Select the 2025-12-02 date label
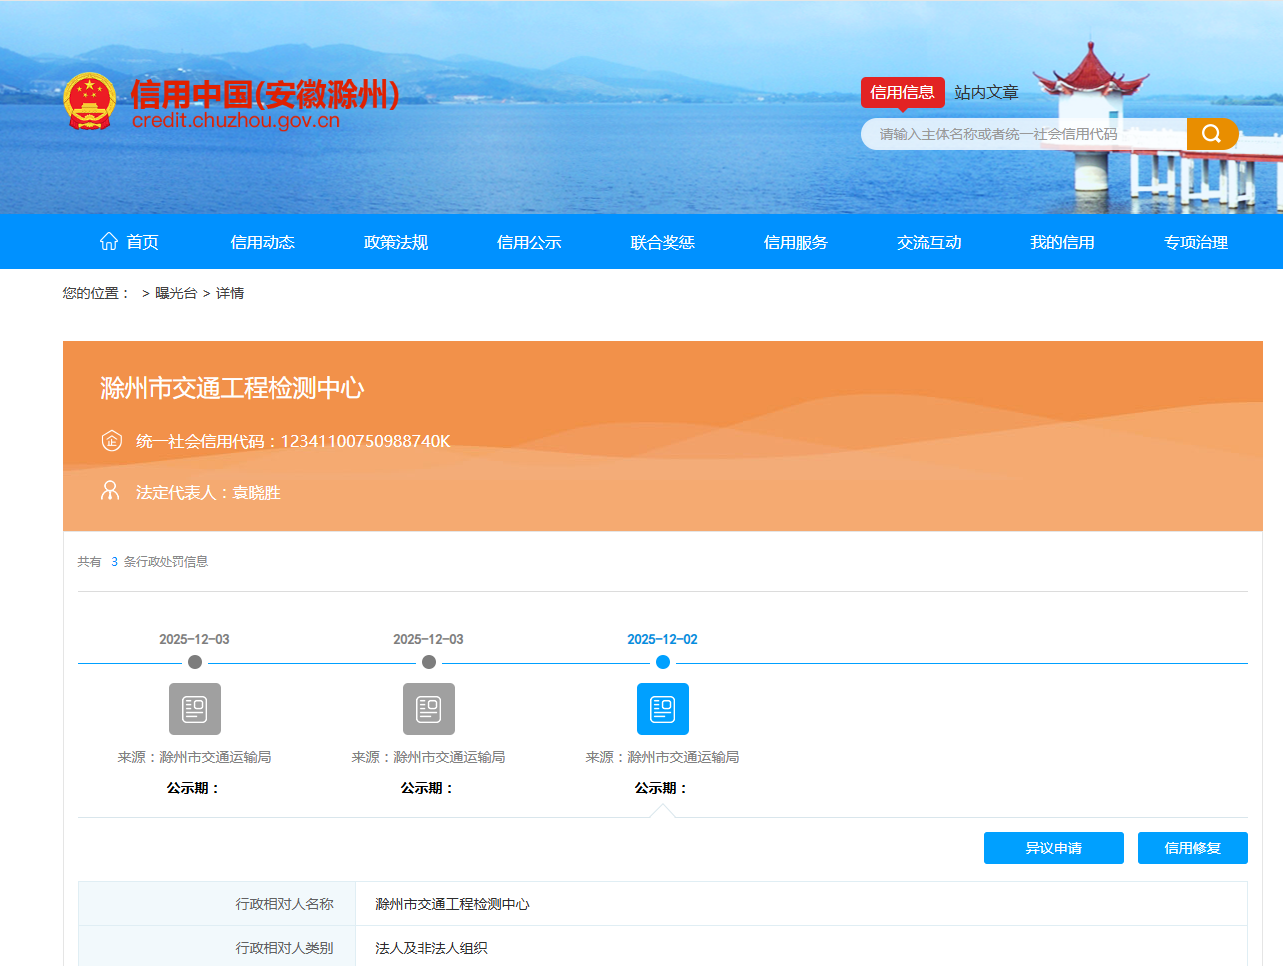Image resolution: width=1283 pixels, height=966 pixels. point(662,639)
